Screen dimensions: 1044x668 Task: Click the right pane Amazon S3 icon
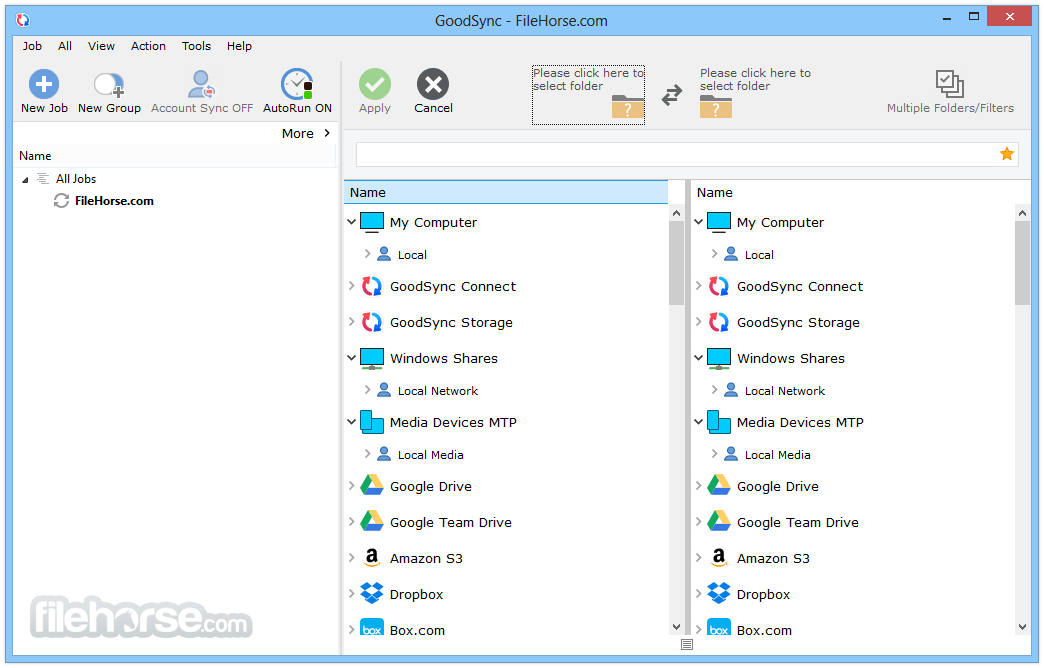click(x=718, y=558)
